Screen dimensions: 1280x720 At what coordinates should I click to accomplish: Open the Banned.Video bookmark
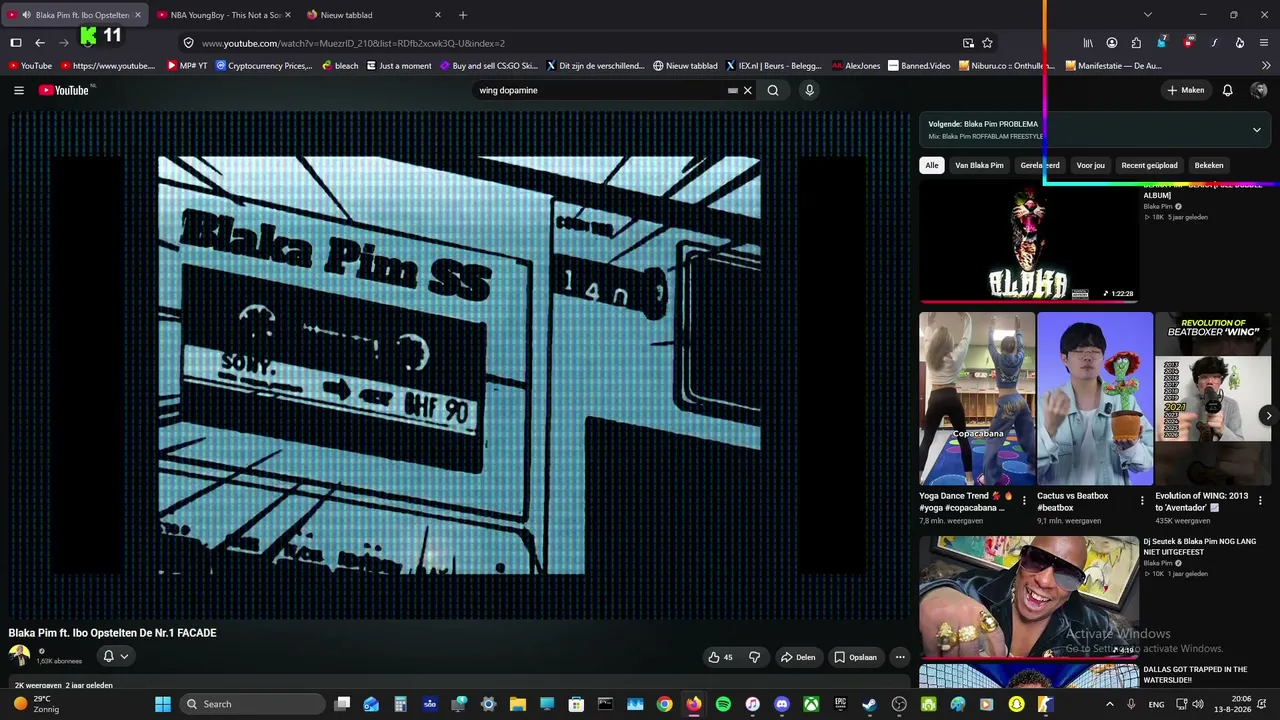coord(919,66)
